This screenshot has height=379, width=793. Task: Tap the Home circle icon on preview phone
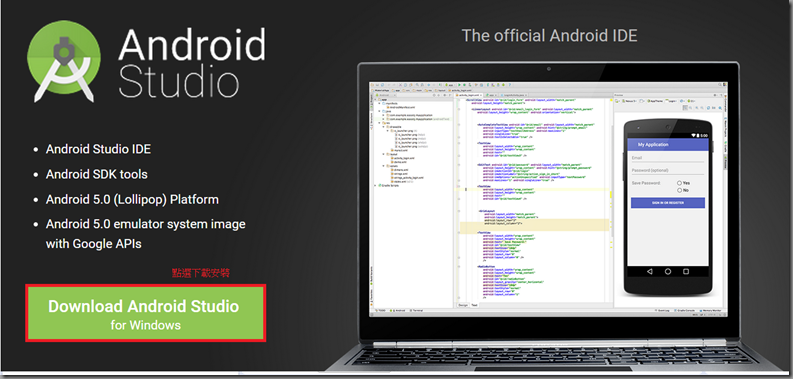[668, 272]
